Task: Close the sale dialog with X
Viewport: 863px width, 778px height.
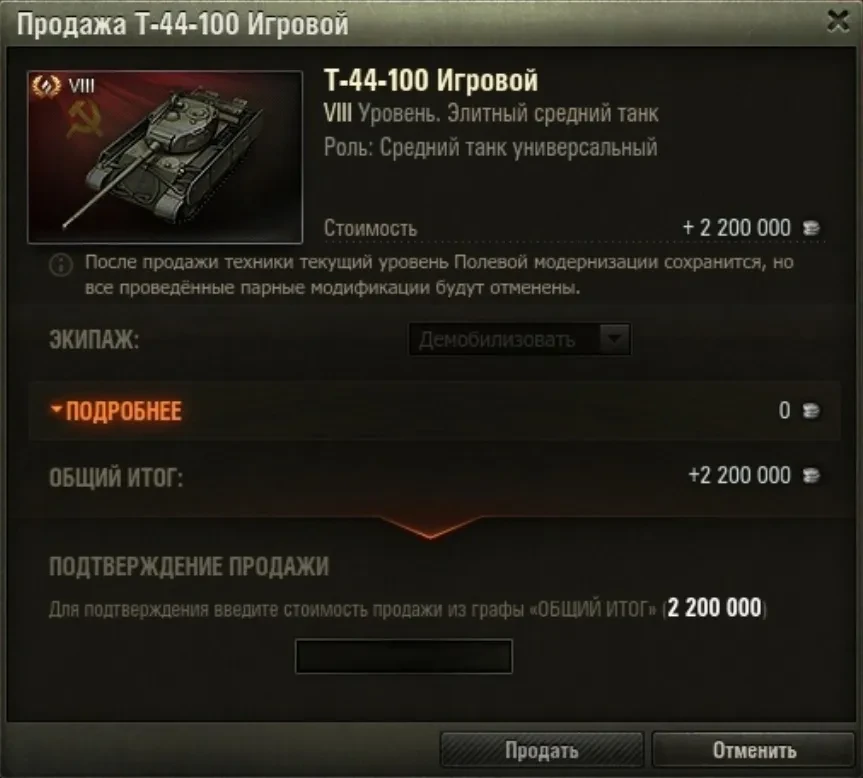Action: coord(838,21)
